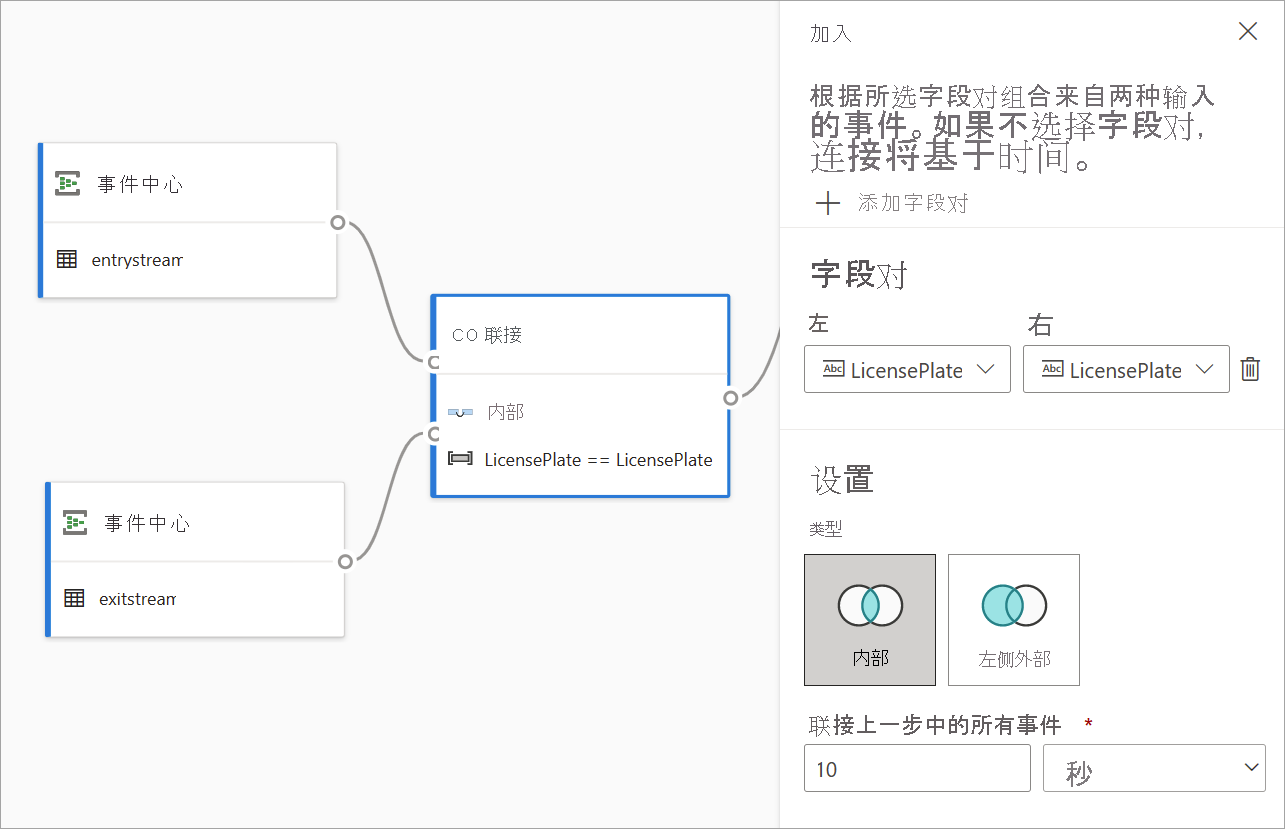The width and height of the screenshot is (1285, 829).
Task: Select the LicensePlate == LicensePlate field pair icon
Action: 461,458
